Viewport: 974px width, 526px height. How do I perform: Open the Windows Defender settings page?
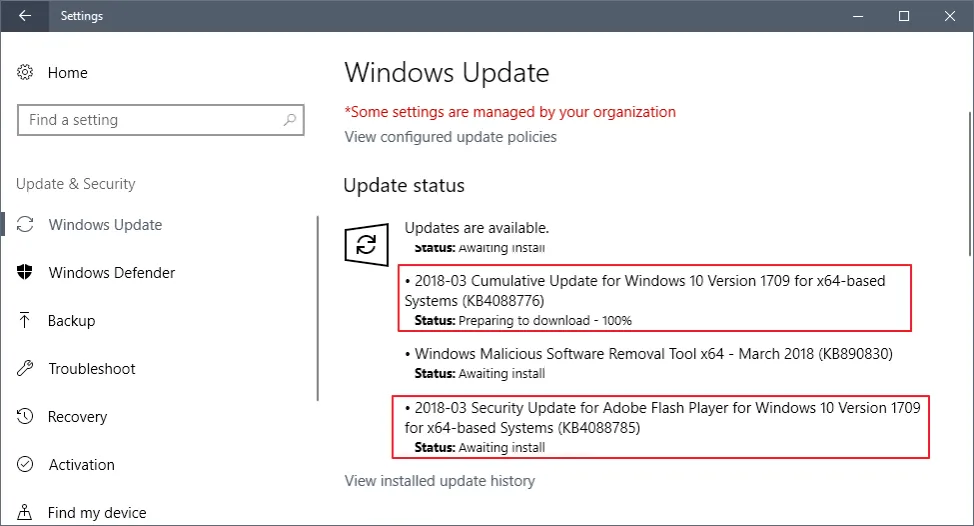tap(112, 273)
